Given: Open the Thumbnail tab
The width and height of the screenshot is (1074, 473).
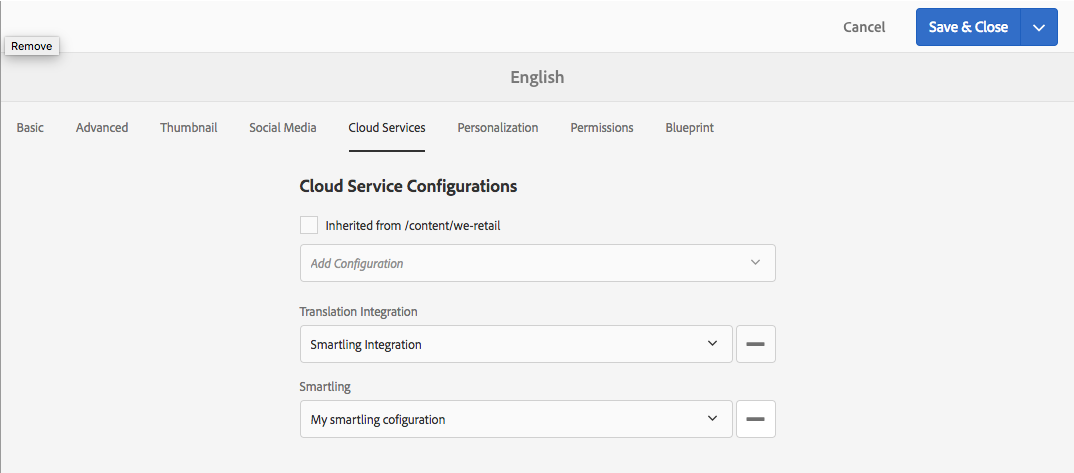Looking at the screenshot, I should point(188,127).
